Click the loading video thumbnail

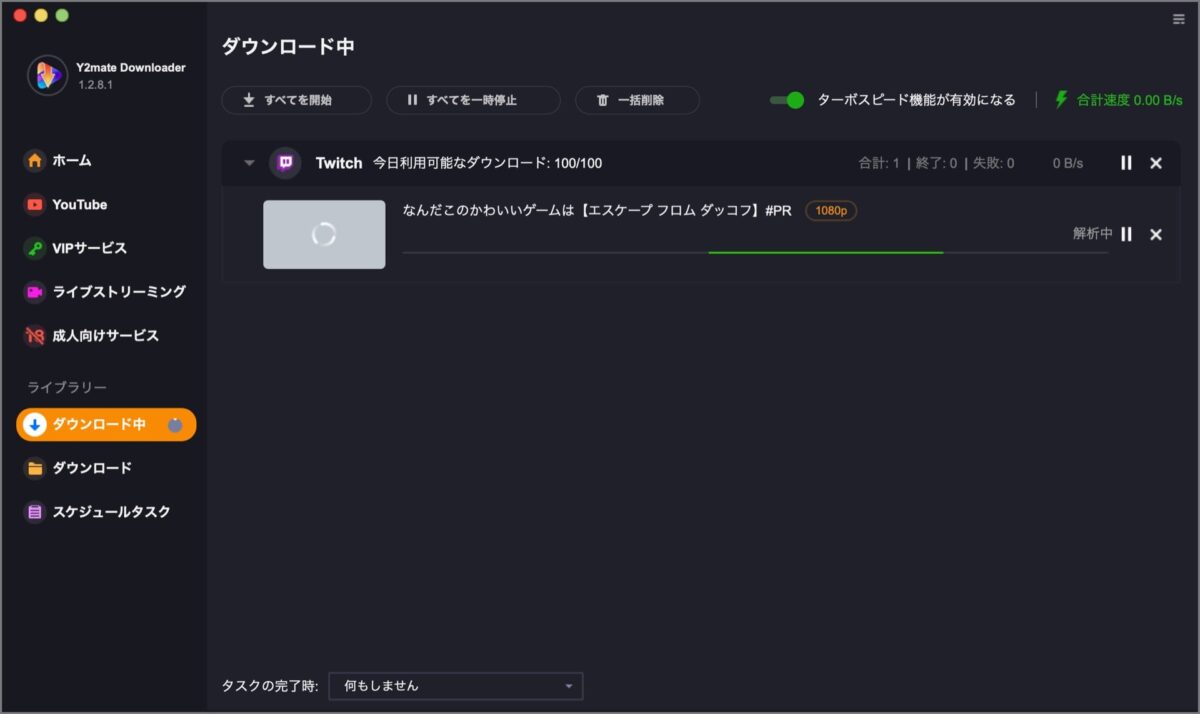[x=324, y=234]
